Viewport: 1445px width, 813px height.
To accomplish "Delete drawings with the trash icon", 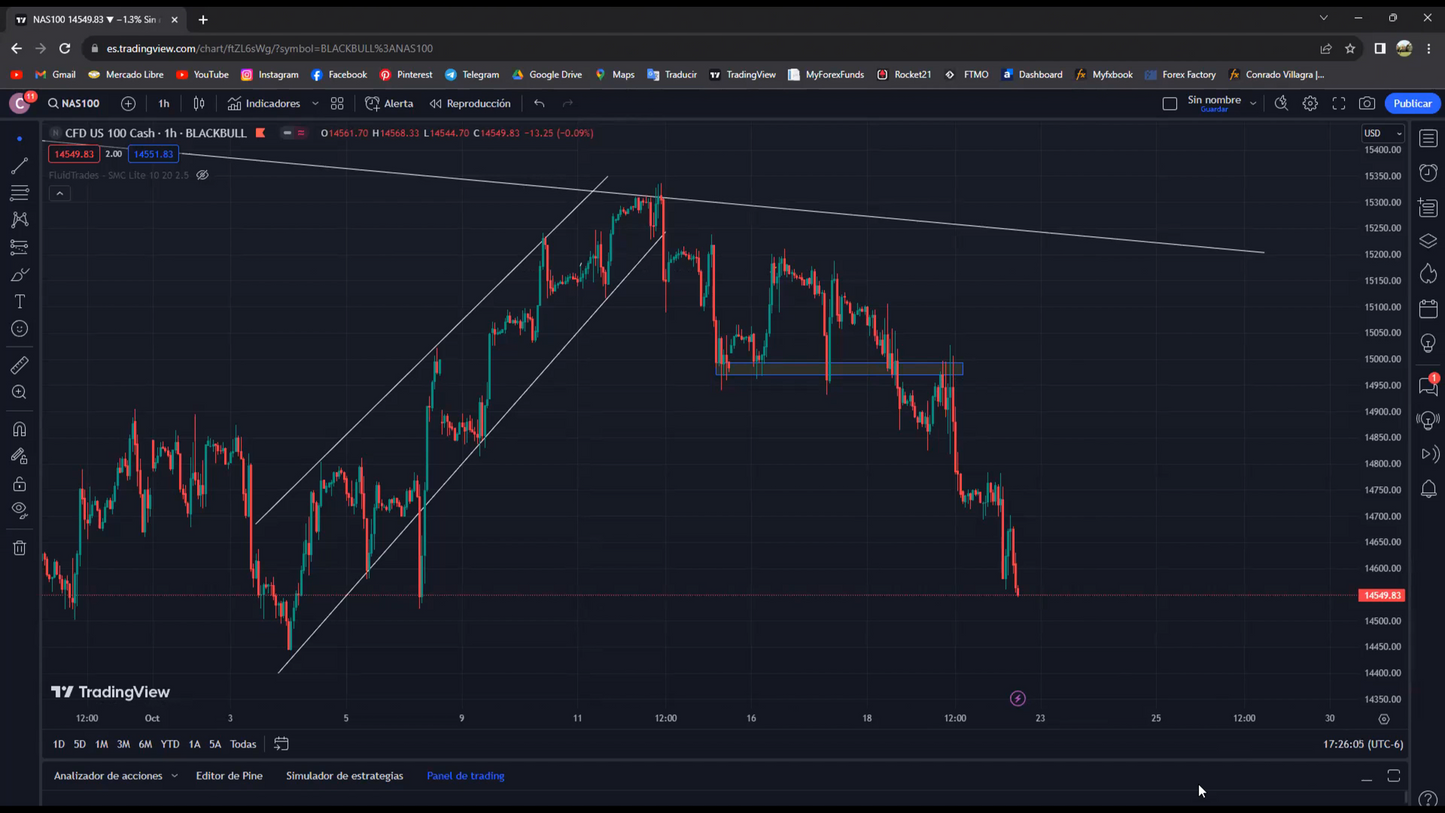I will (x=19, y=548).
